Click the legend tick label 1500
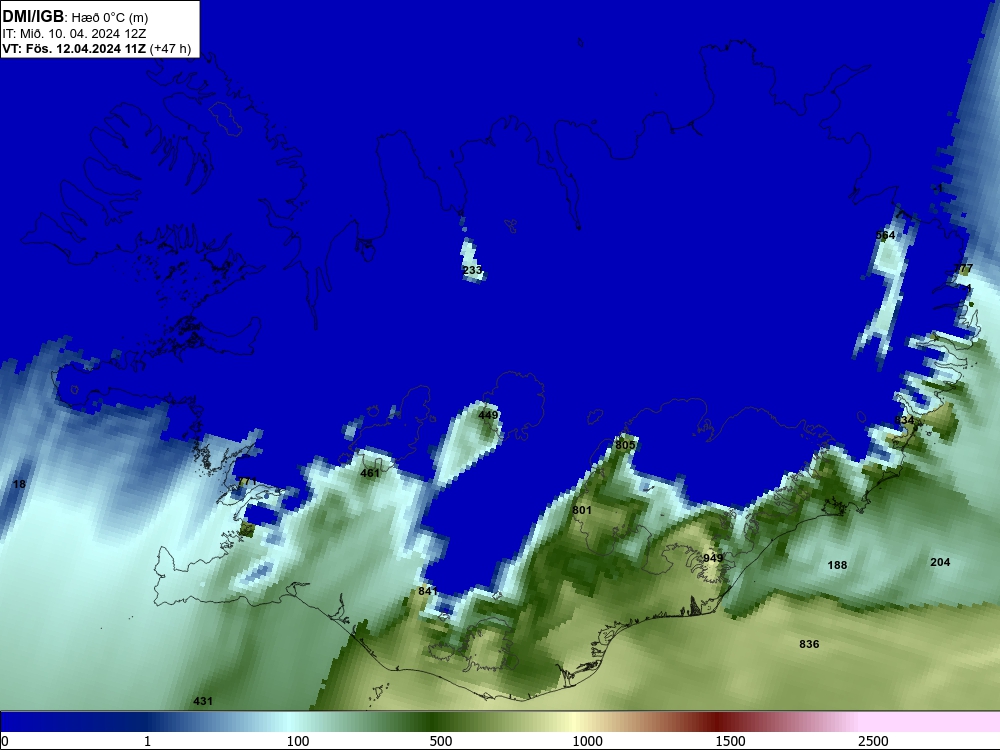Screen dimensions: 1000x750 click(730, 740)
